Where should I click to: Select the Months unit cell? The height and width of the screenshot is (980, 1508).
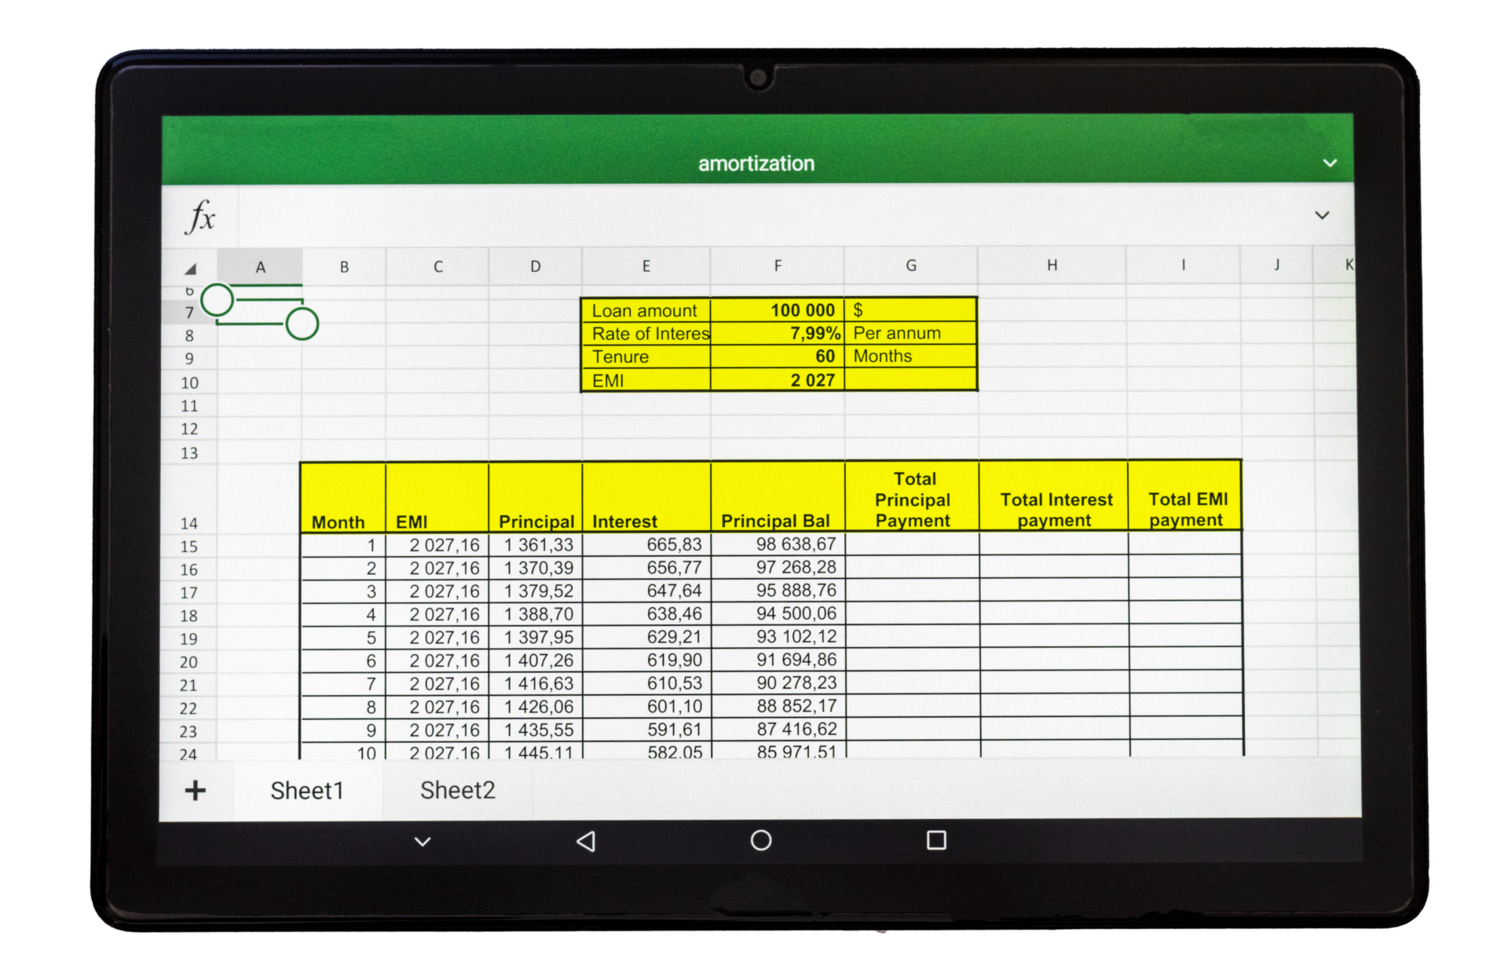(x=911, y=356)
